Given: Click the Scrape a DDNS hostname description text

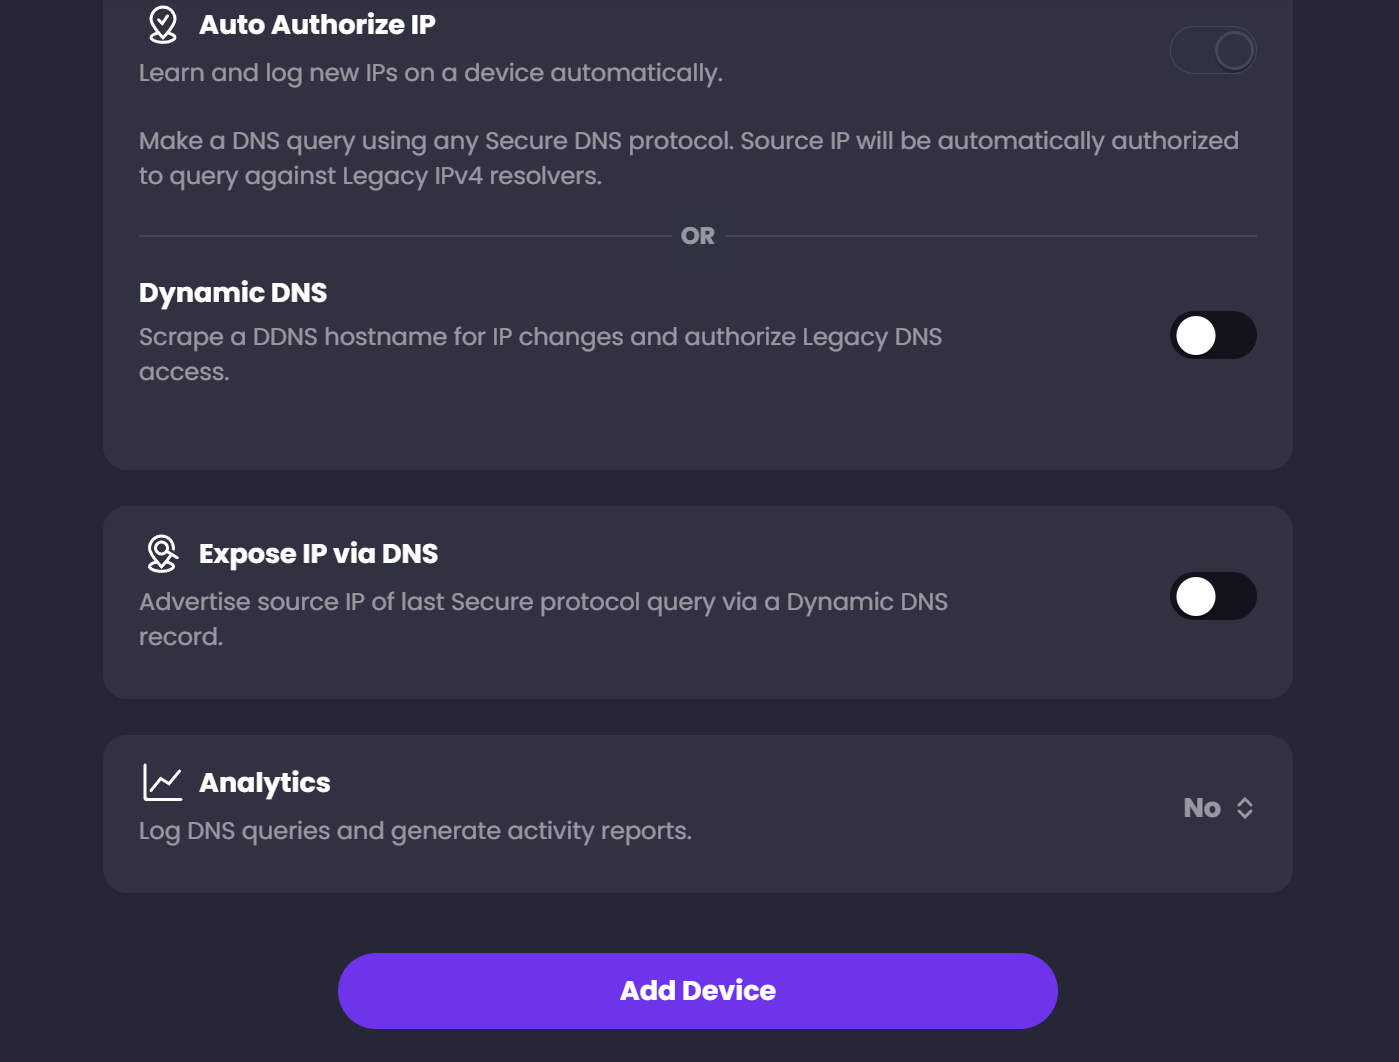Looking at the screenshot, I should [x=540, y=354].
